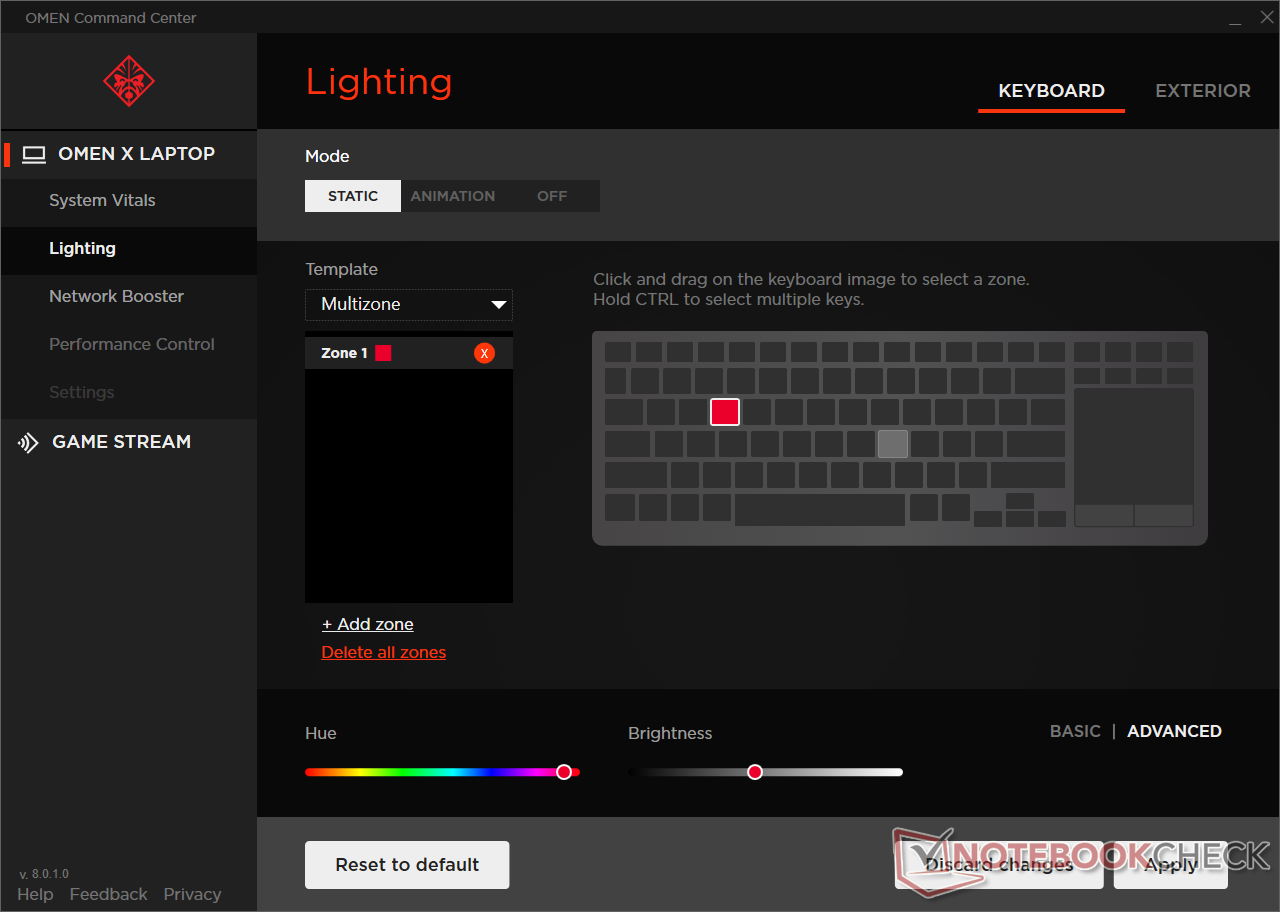The image size is (1280, 912).
Task: Click the Game Stream broadcast icon
Action: (28, 442)
